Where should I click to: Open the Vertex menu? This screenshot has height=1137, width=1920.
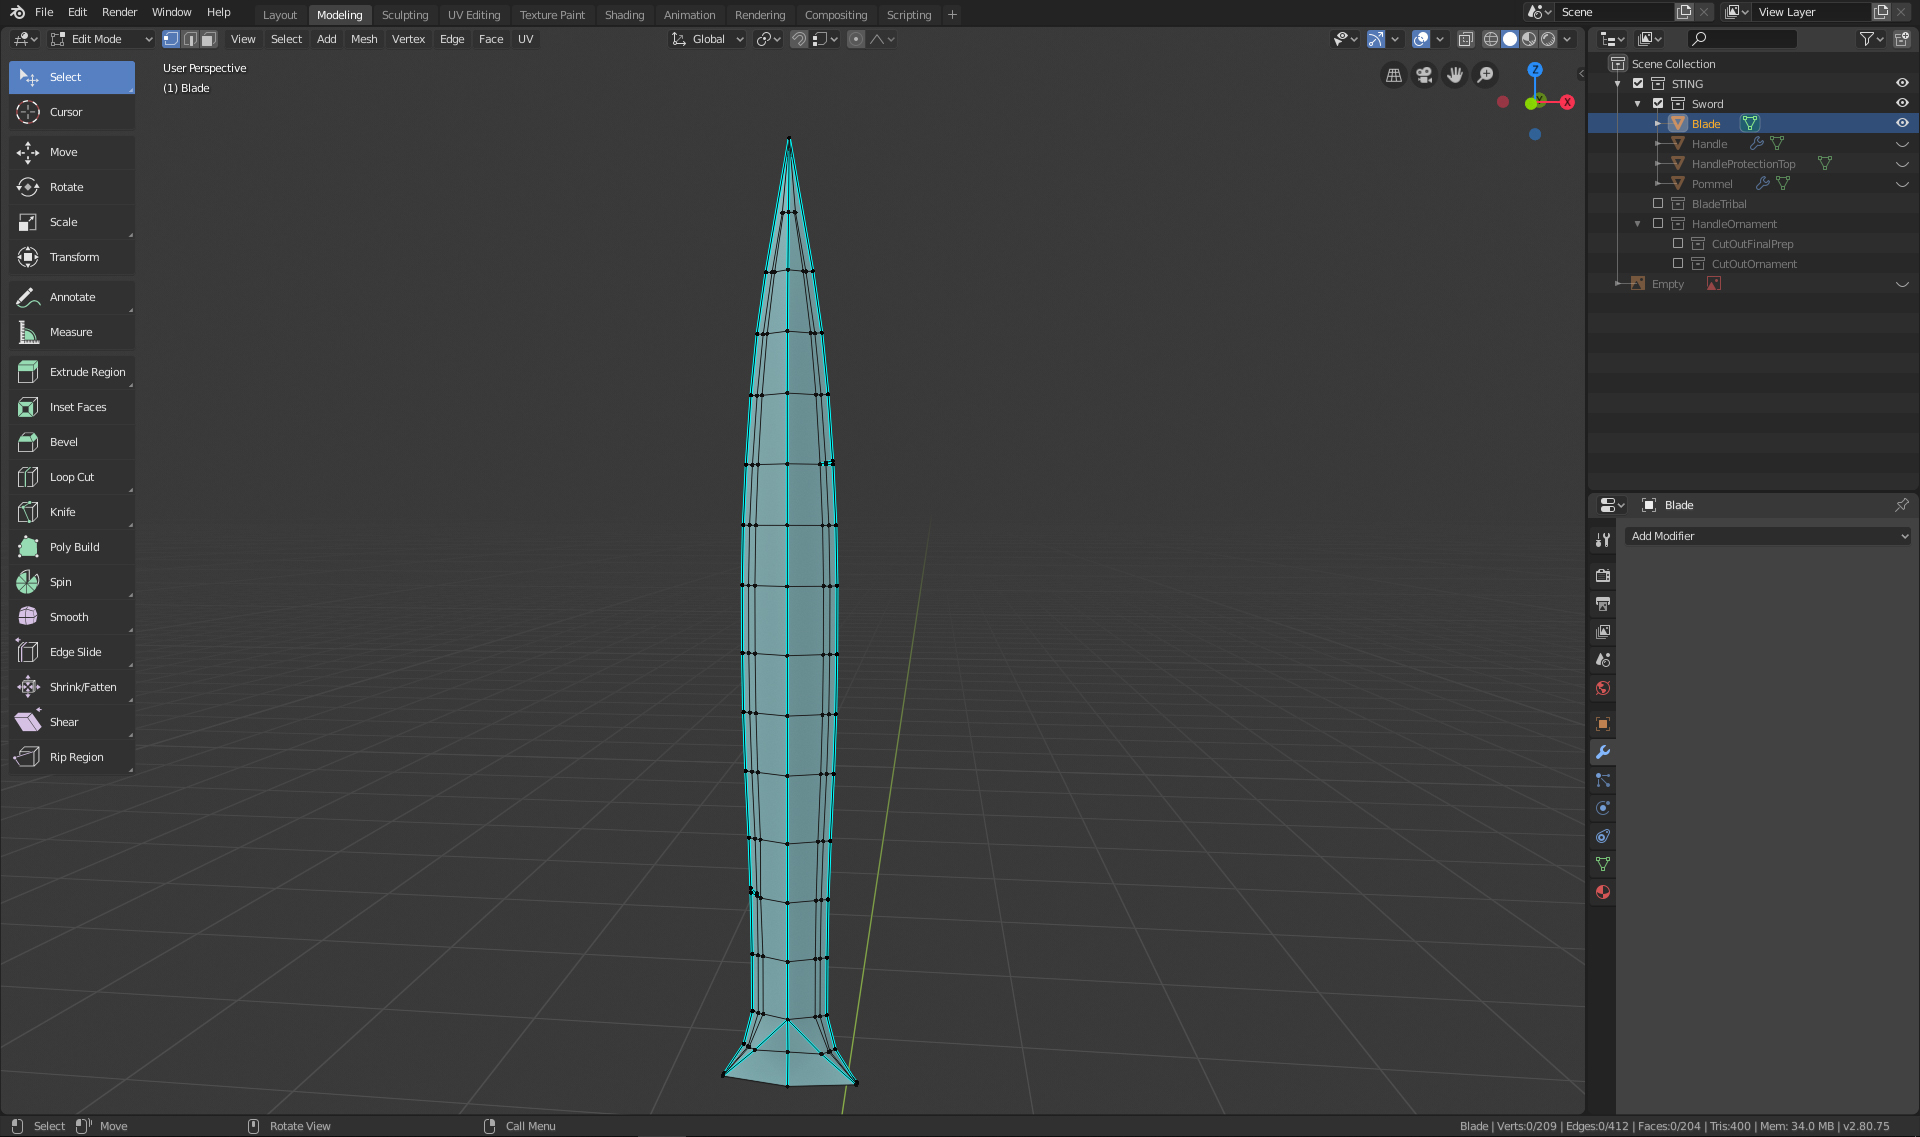pyautogui.click(x=408, y=39)
